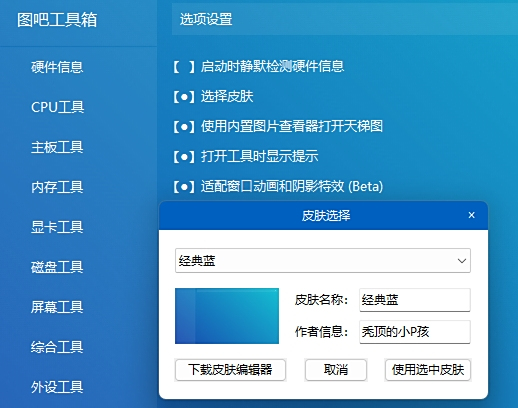Image resolution: width=518 pixels, height=408 pixels.
Task: Click 取消 button in skin dialog
Action: click(x=336, y=370)
